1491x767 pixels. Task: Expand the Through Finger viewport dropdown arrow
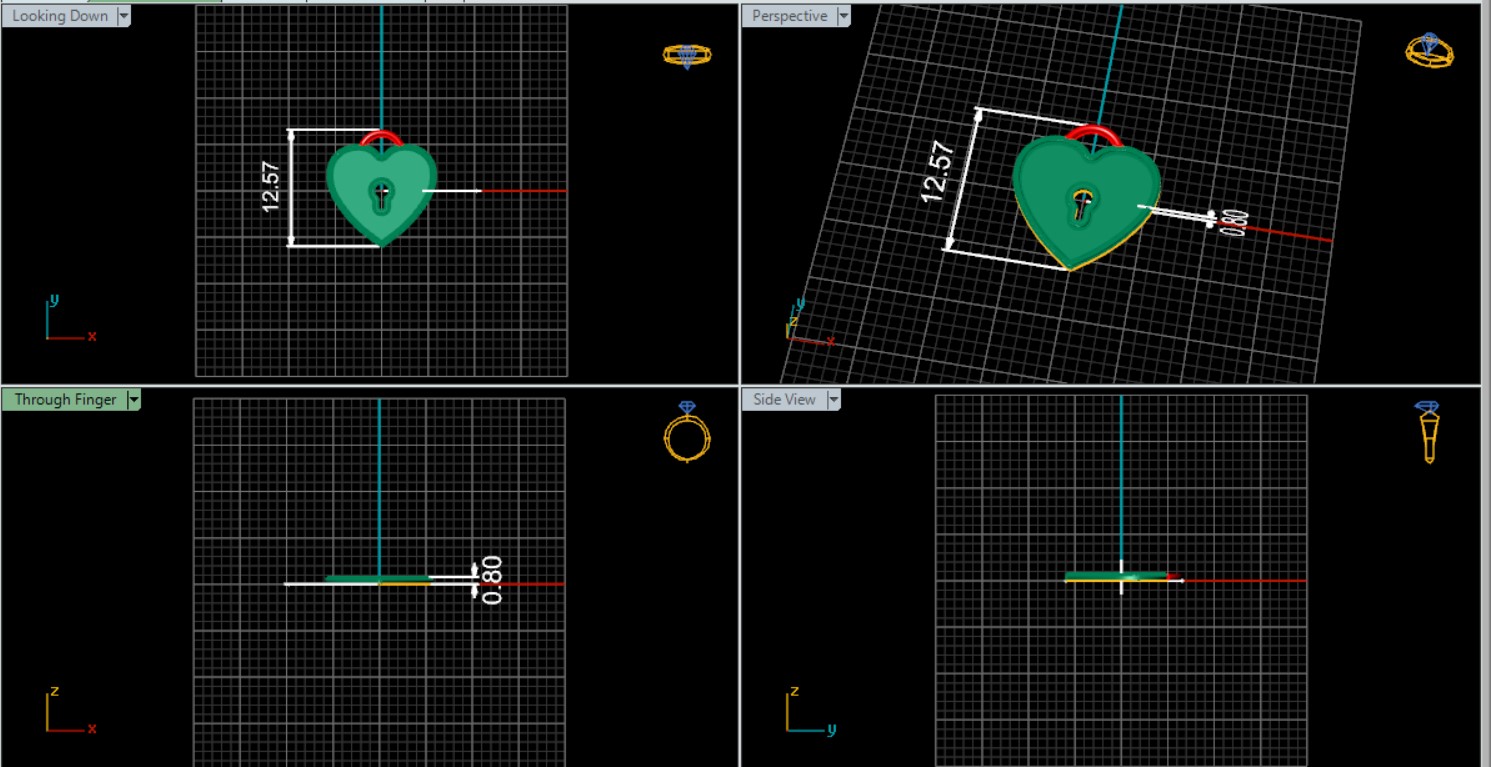[x=134, y=400]
